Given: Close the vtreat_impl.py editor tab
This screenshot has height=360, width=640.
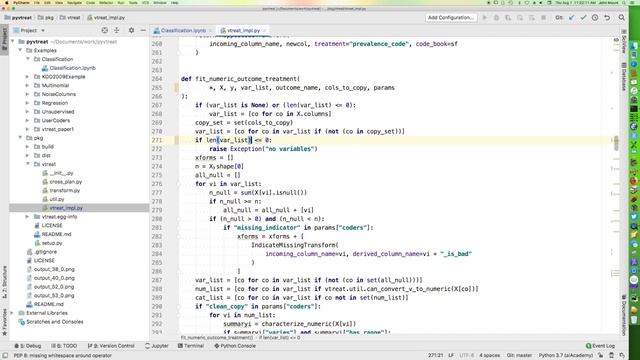Looking at the screenshot, I should (x=264, y=31).
